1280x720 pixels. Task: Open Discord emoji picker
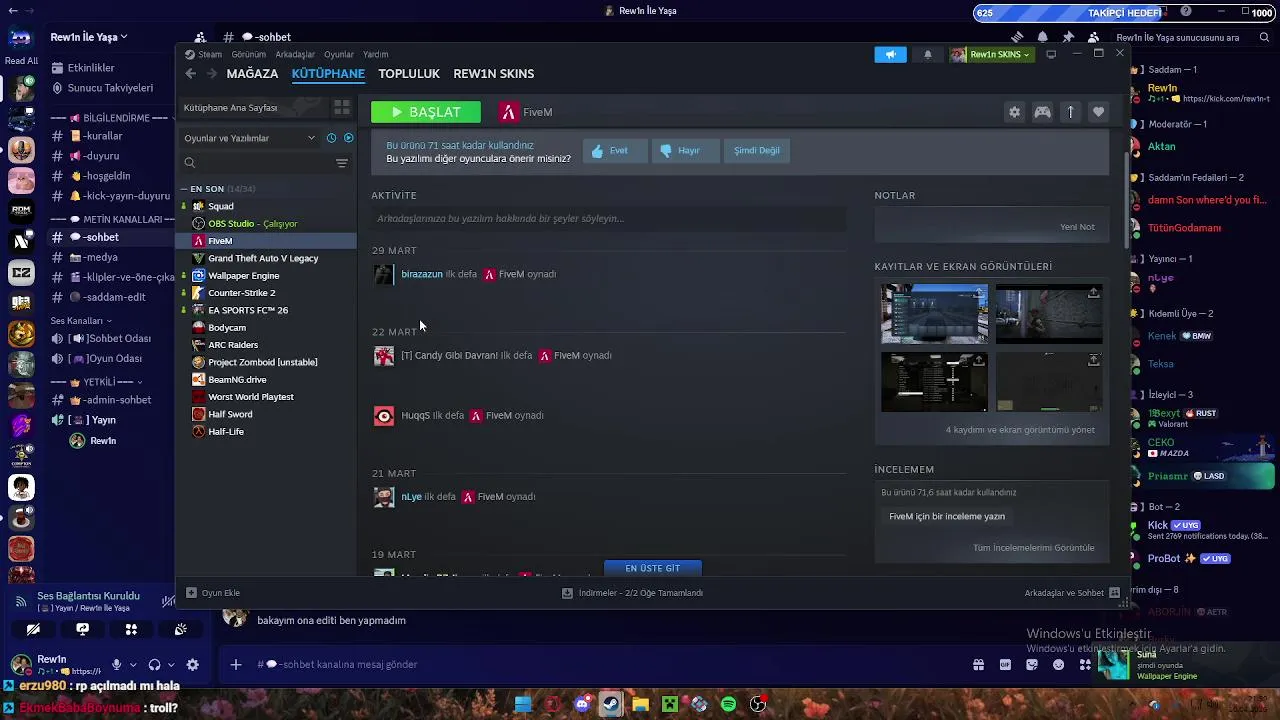[1059, 665]
